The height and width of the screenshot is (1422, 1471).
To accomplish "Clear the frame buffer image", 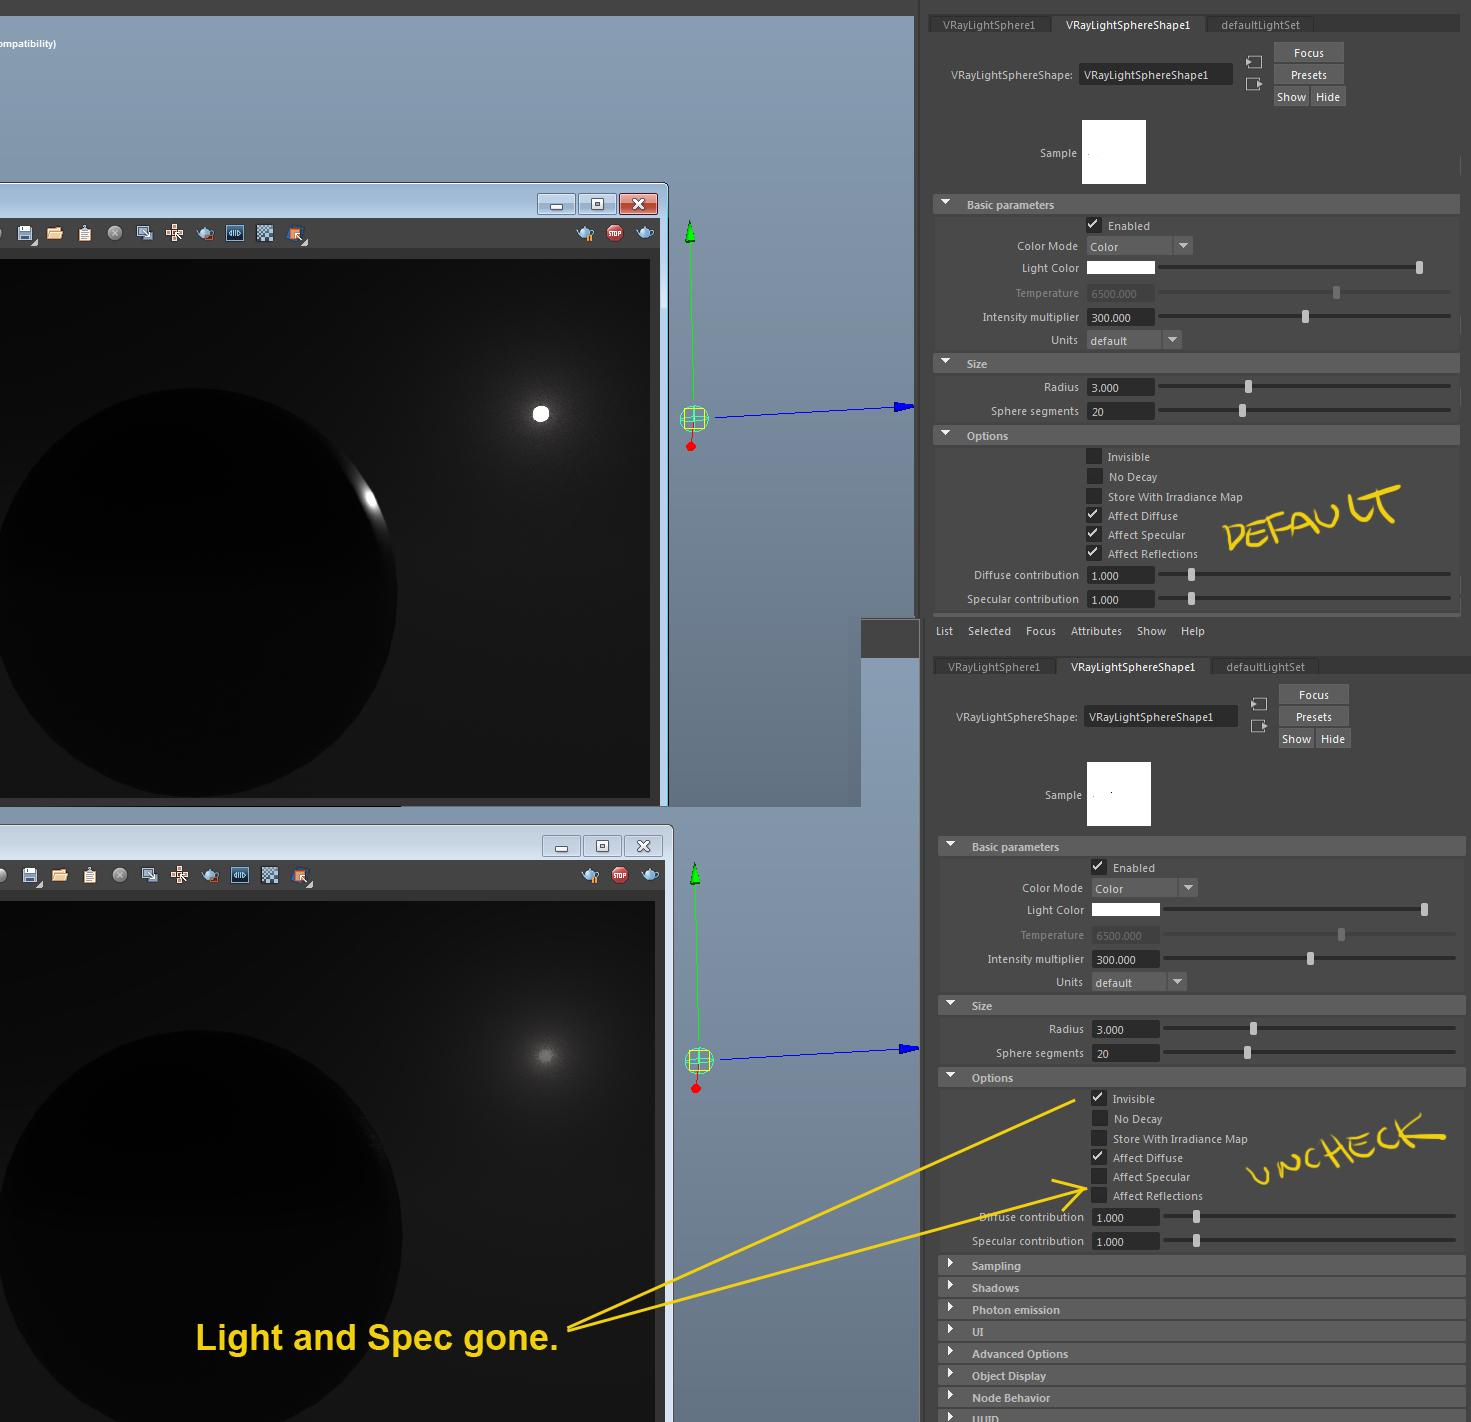I will [x=115, y=233].
